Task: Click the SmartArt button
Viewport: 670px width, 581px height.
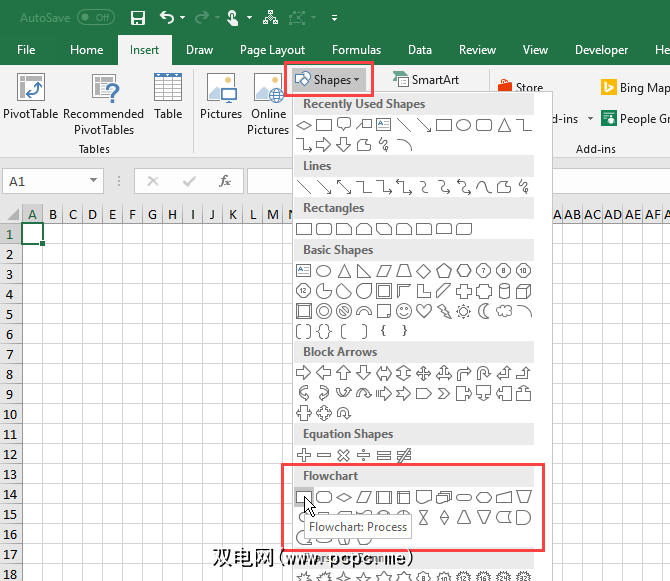Action: point(426,79)
